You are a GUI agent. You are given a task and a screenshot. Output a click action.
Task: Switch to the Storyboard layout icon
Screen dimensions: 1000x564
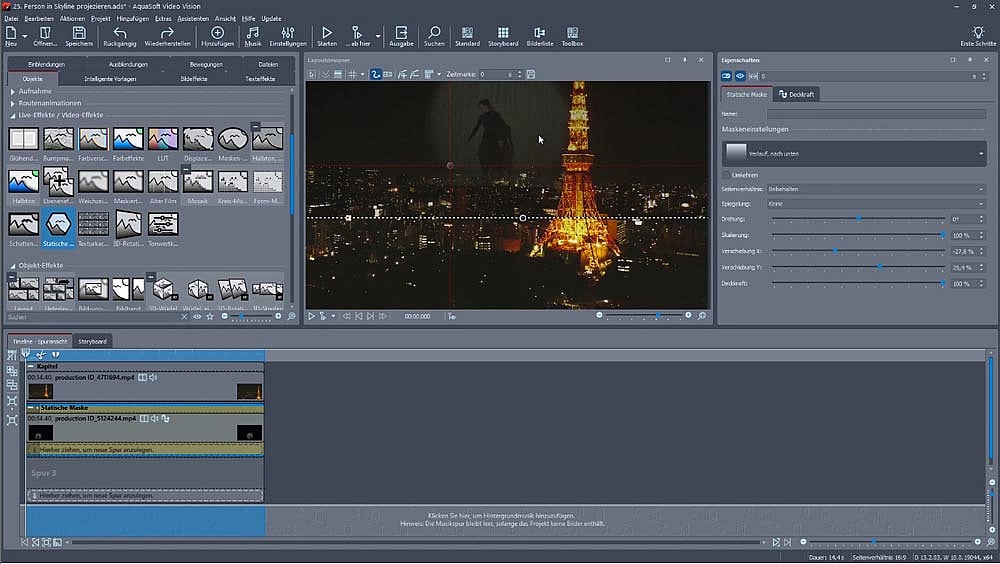tap(505, 34)
